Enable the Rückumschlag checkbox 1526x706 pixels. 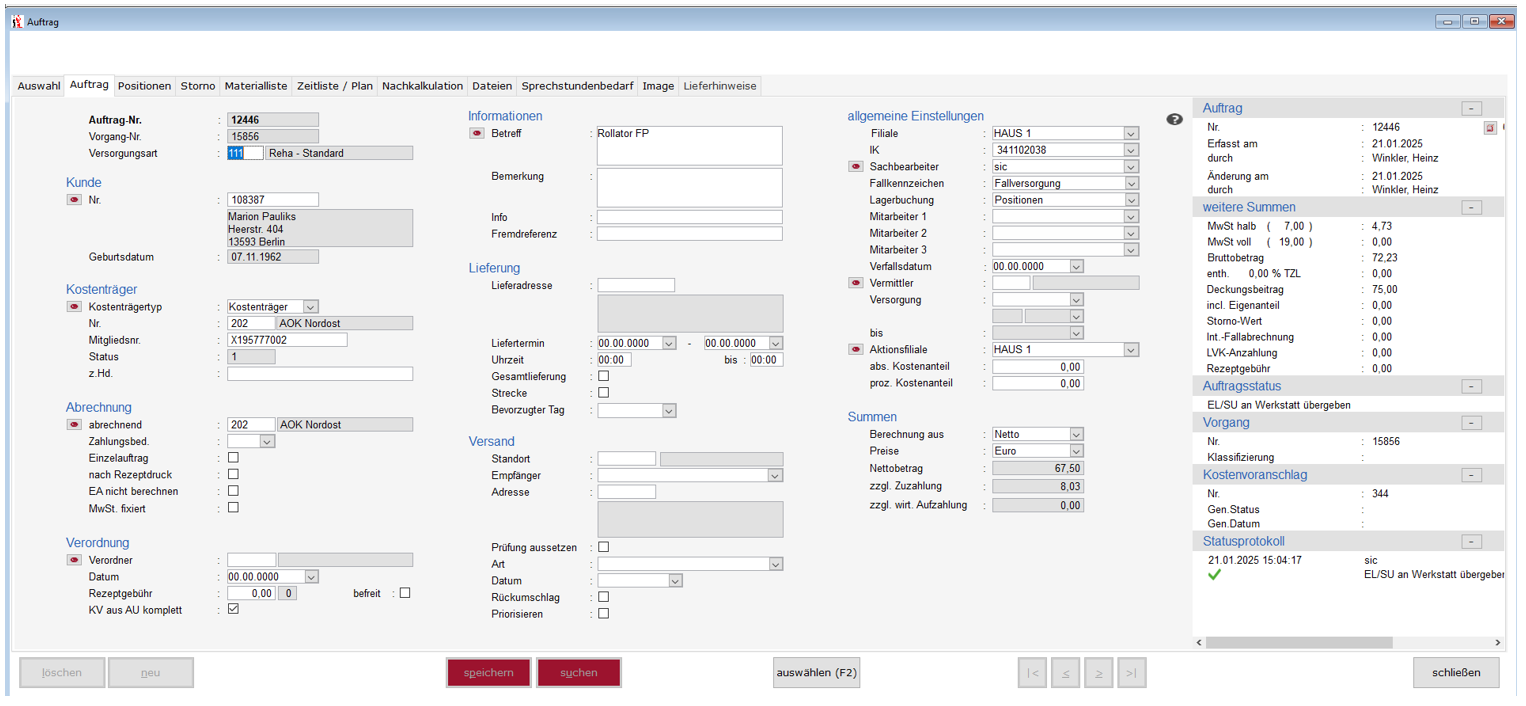pos(603,597)
